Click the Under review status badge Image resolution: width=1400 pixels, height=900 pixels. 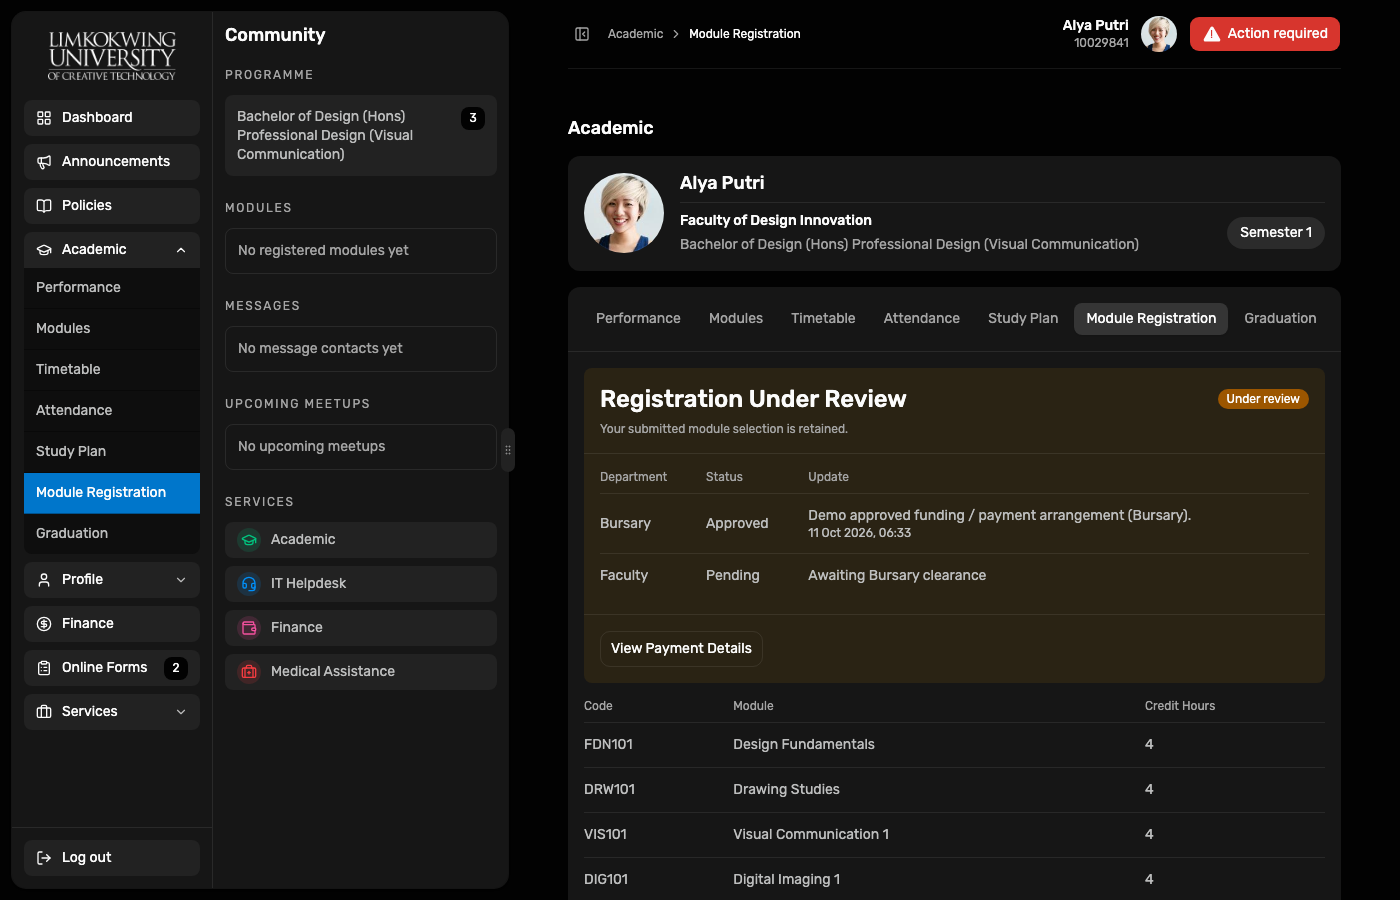(x=1263, y=399)
